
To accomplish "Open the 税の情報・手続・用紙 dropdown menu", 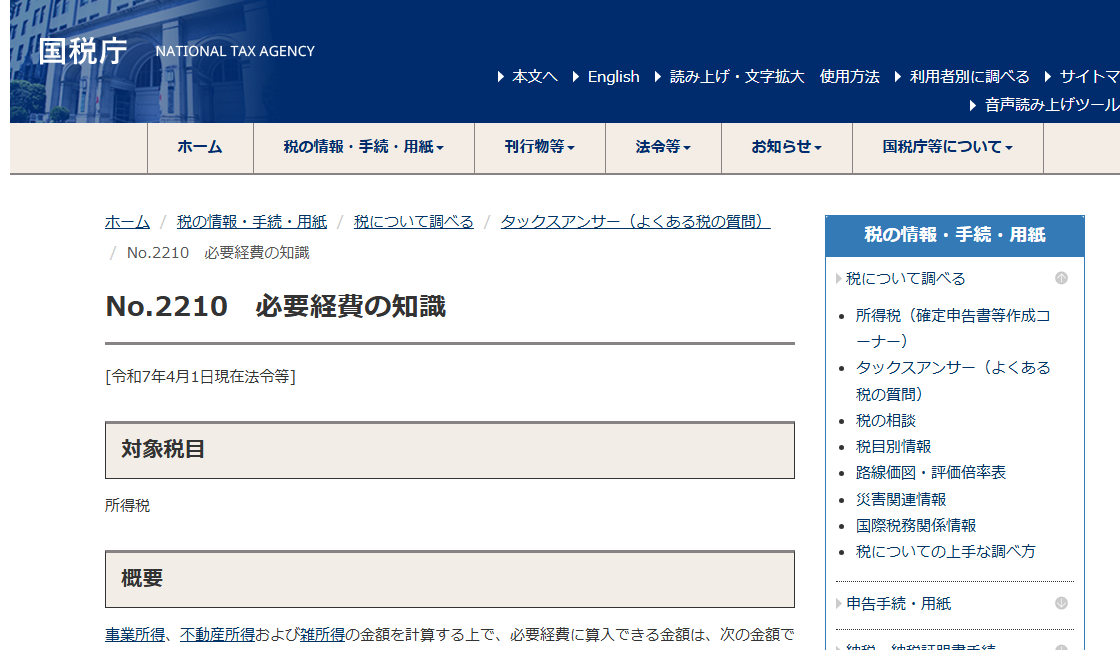I will coord(364,147).
